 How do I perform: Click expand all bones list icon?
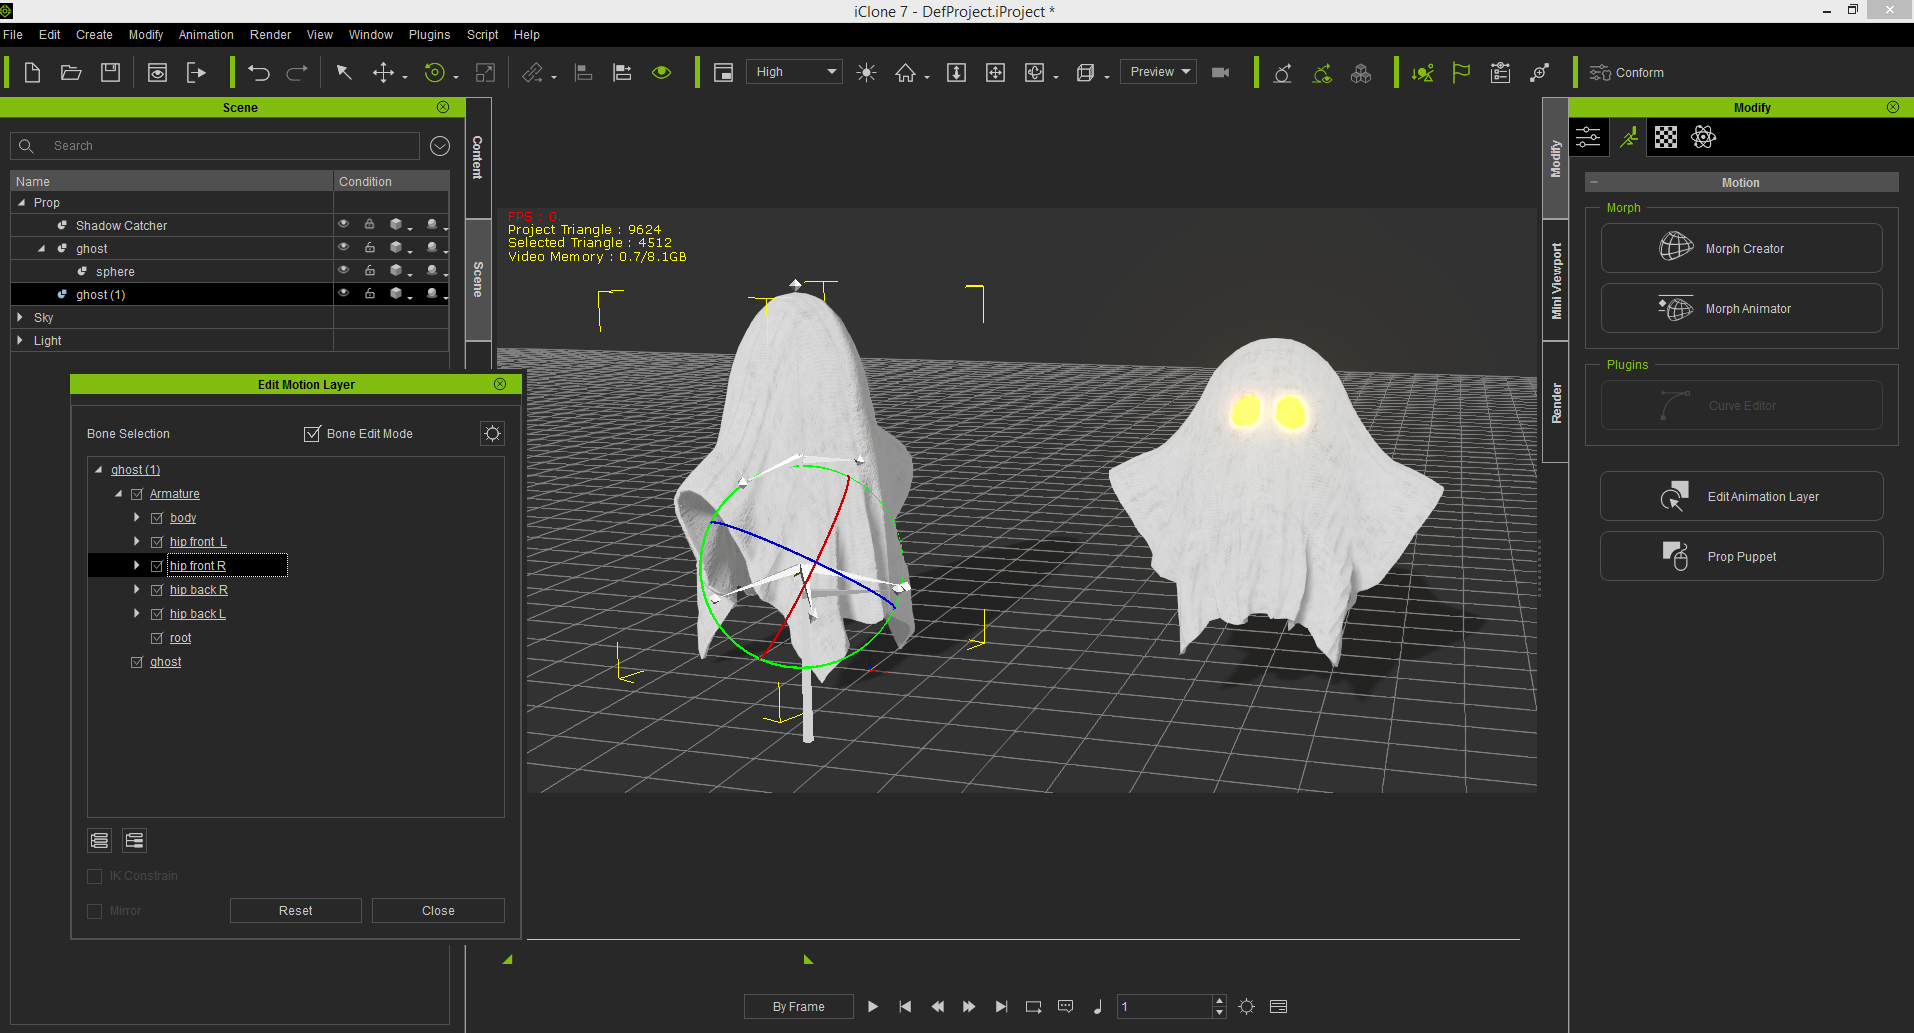(99, 840)
